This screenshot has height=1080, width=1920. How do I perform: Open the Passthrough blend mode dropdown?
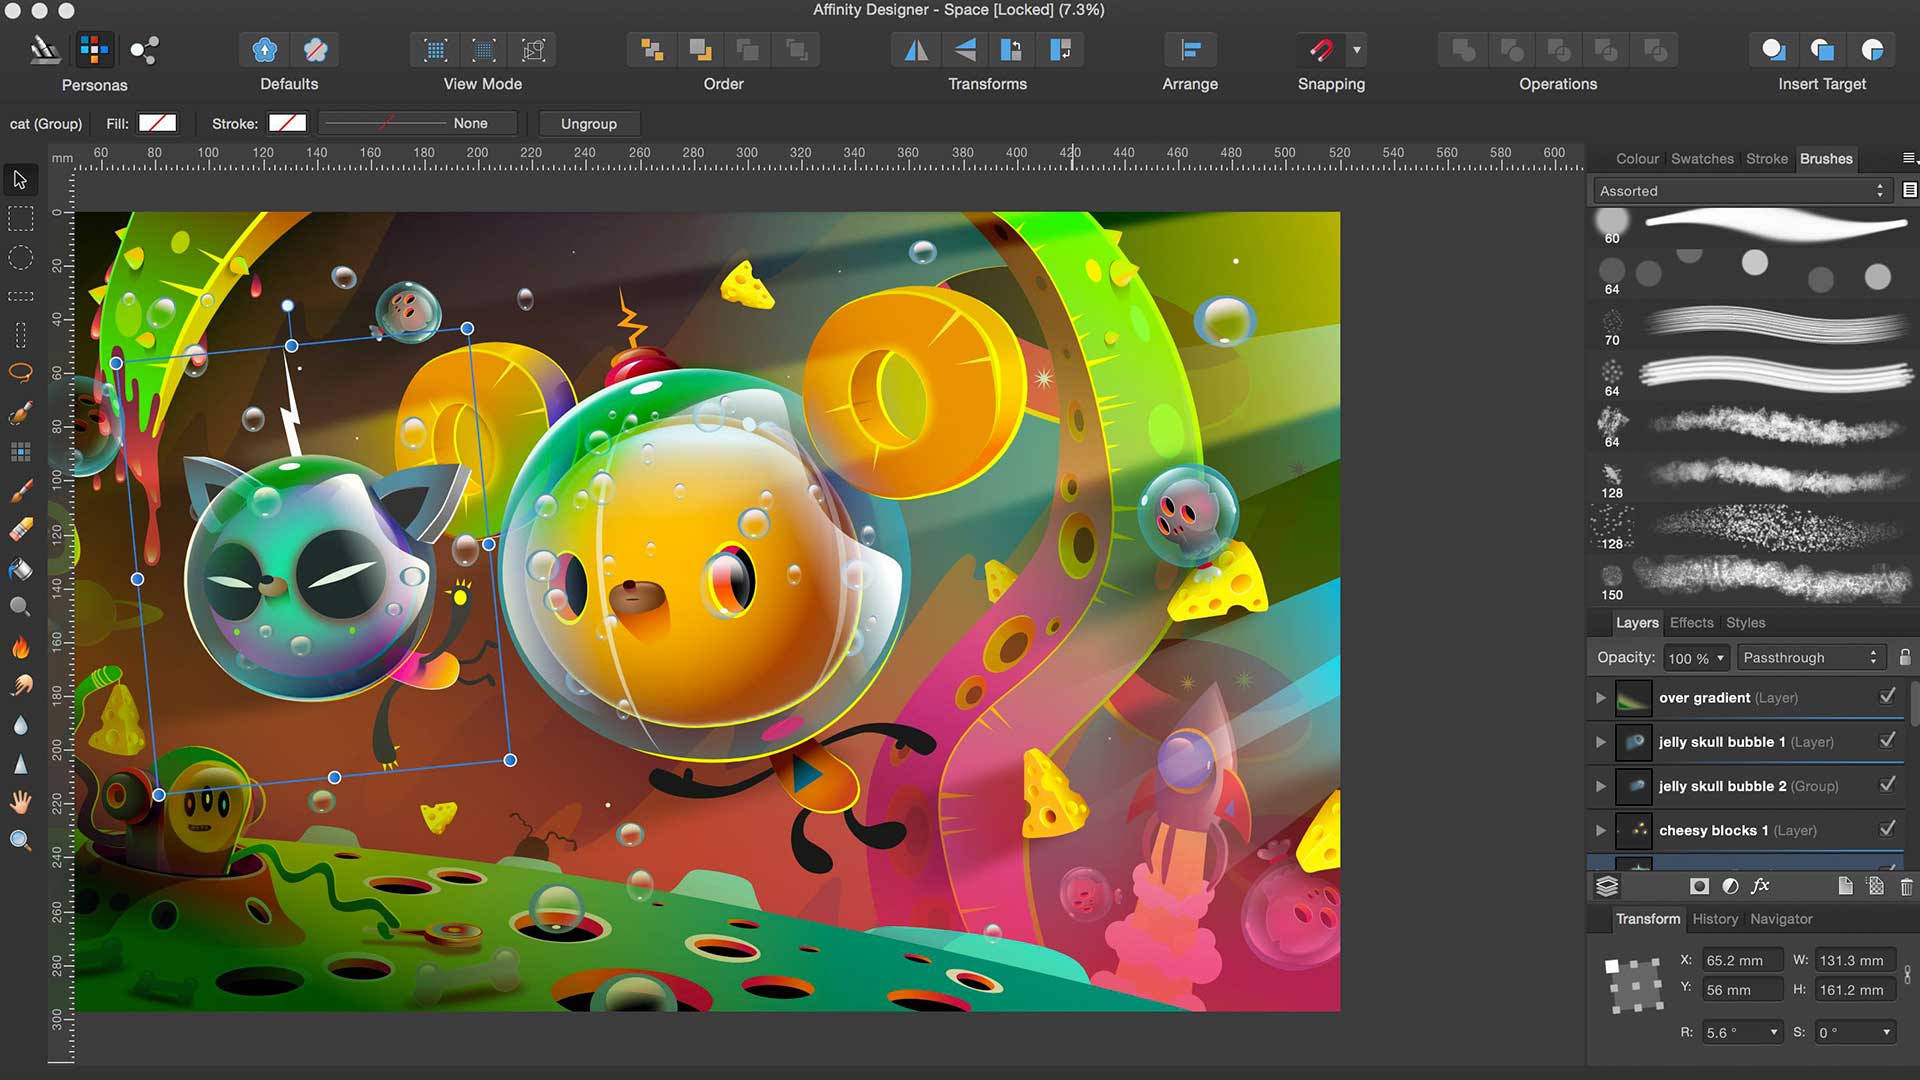(x=1810, y=657)
